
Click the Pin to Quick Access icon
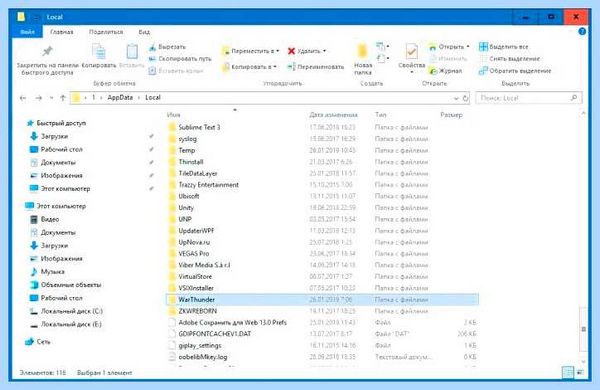pyautogui.click(x=47, y=51)
